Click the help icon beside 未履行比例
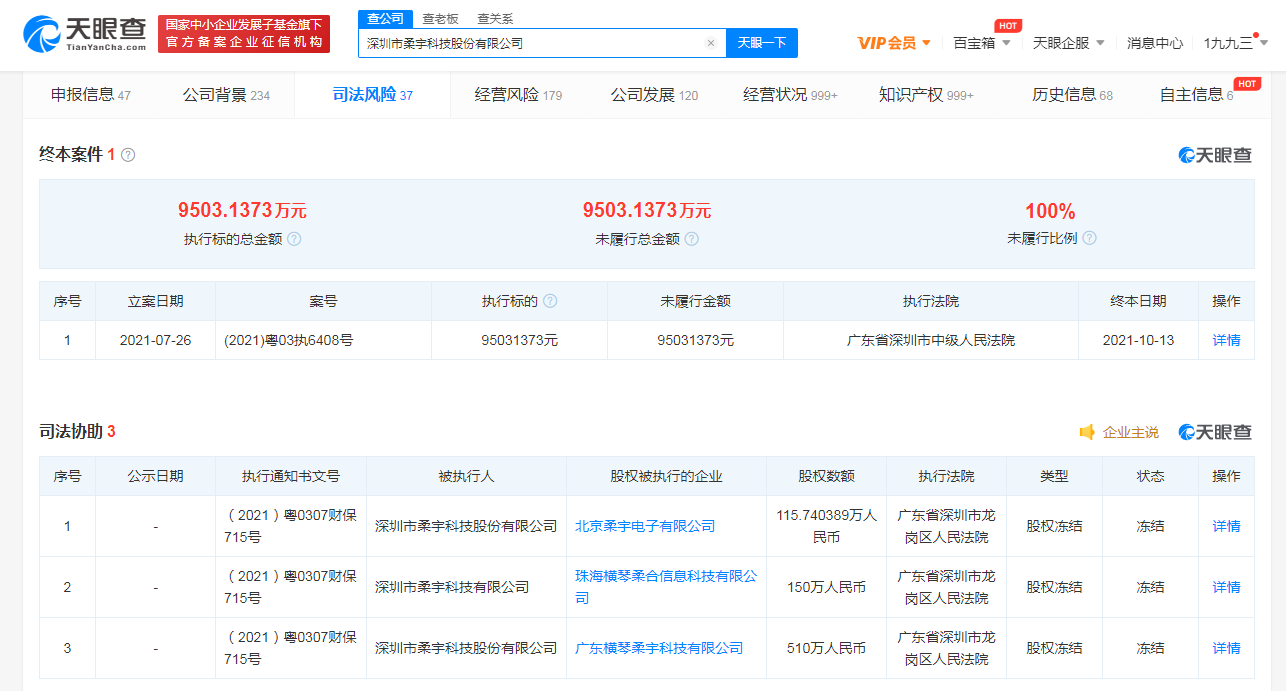The image size is (1286, 691). 1090,238
